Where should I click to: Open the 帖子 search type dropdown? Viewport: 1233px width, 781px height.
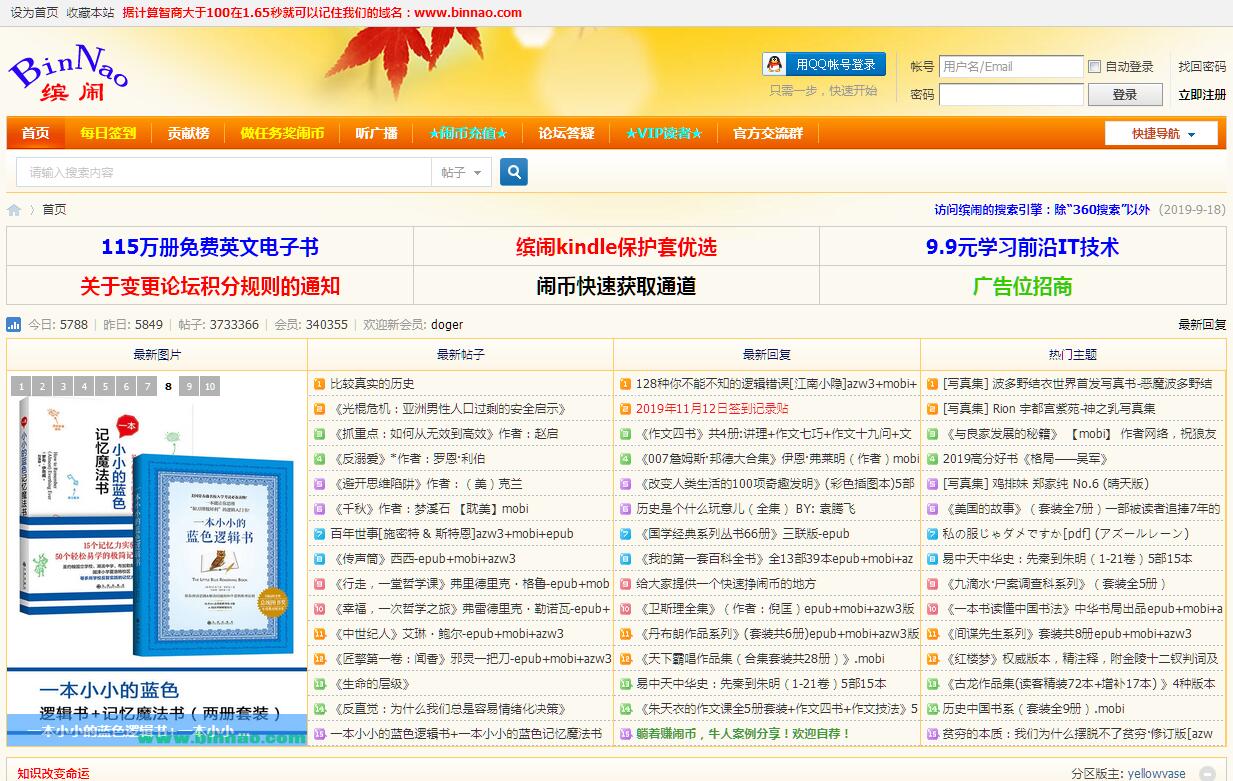click(461, 173)
